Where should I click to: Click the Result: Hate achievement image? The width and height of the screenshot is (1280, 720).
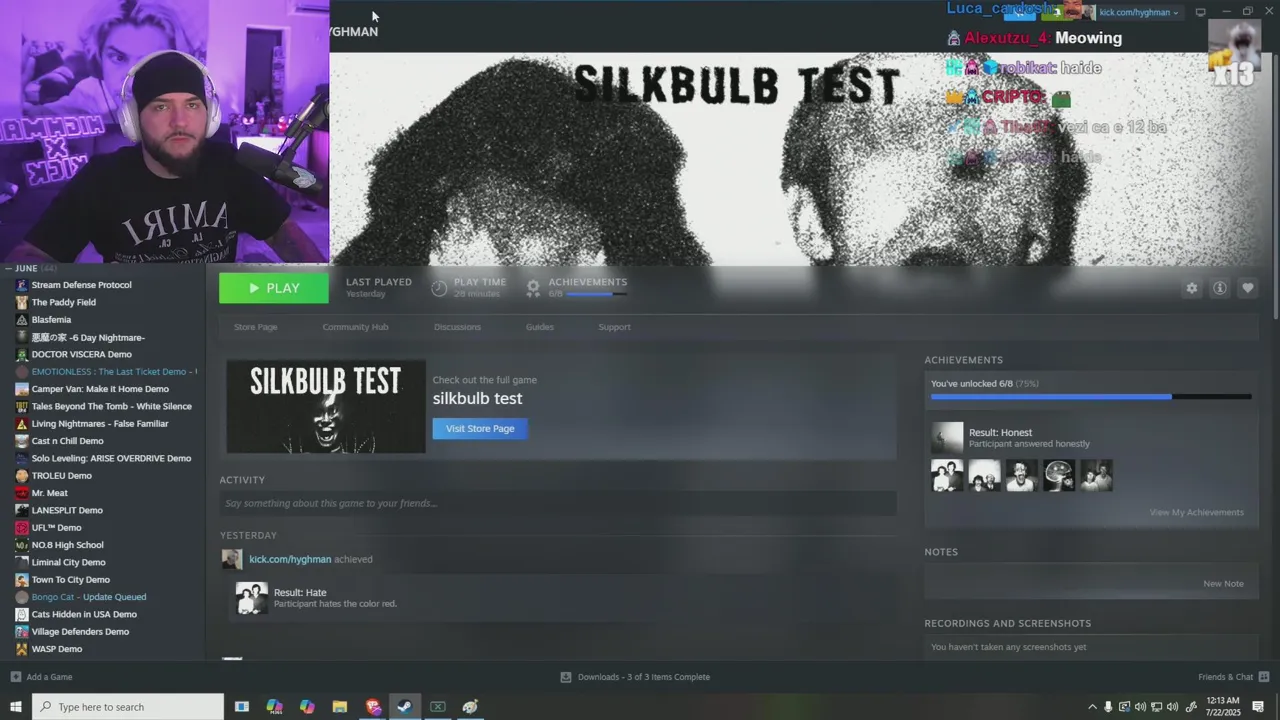coord(251,598)
